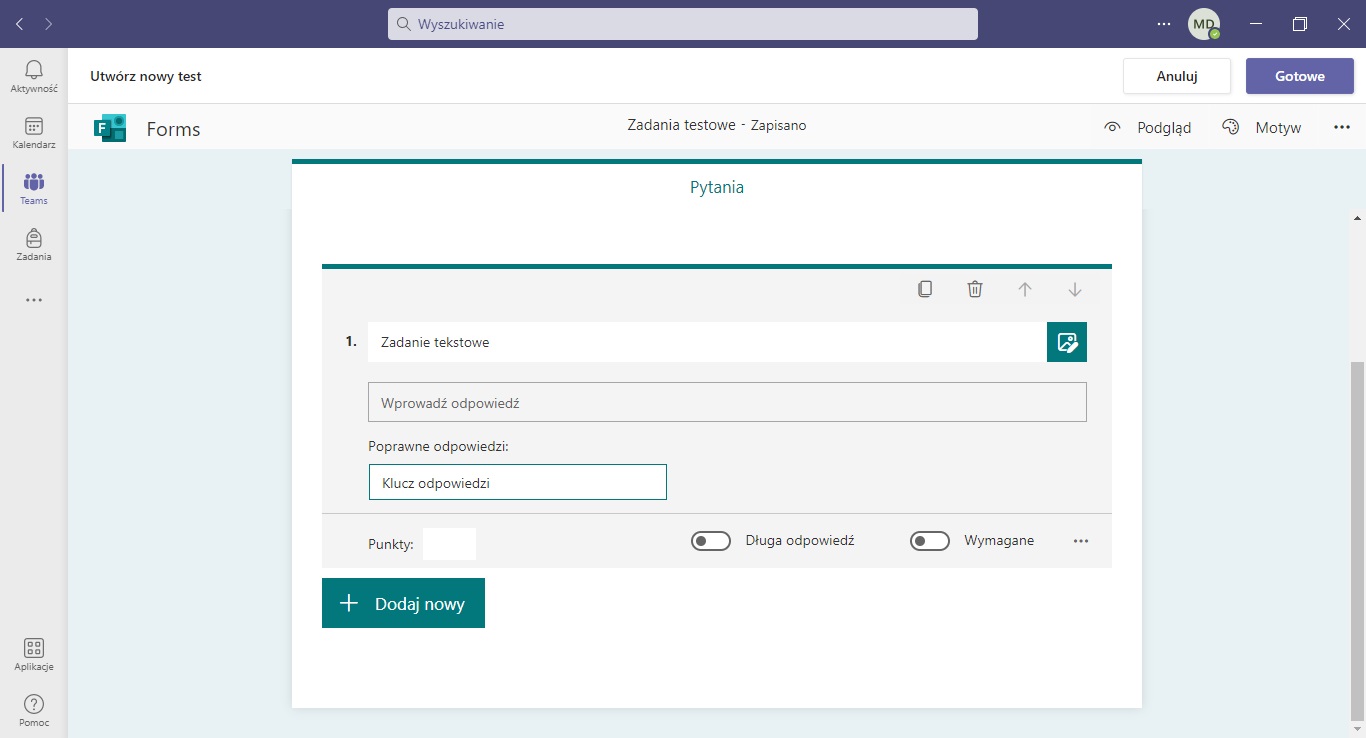
Task: Copy the question using duplicate icon
Action: [x=925, y=289]
